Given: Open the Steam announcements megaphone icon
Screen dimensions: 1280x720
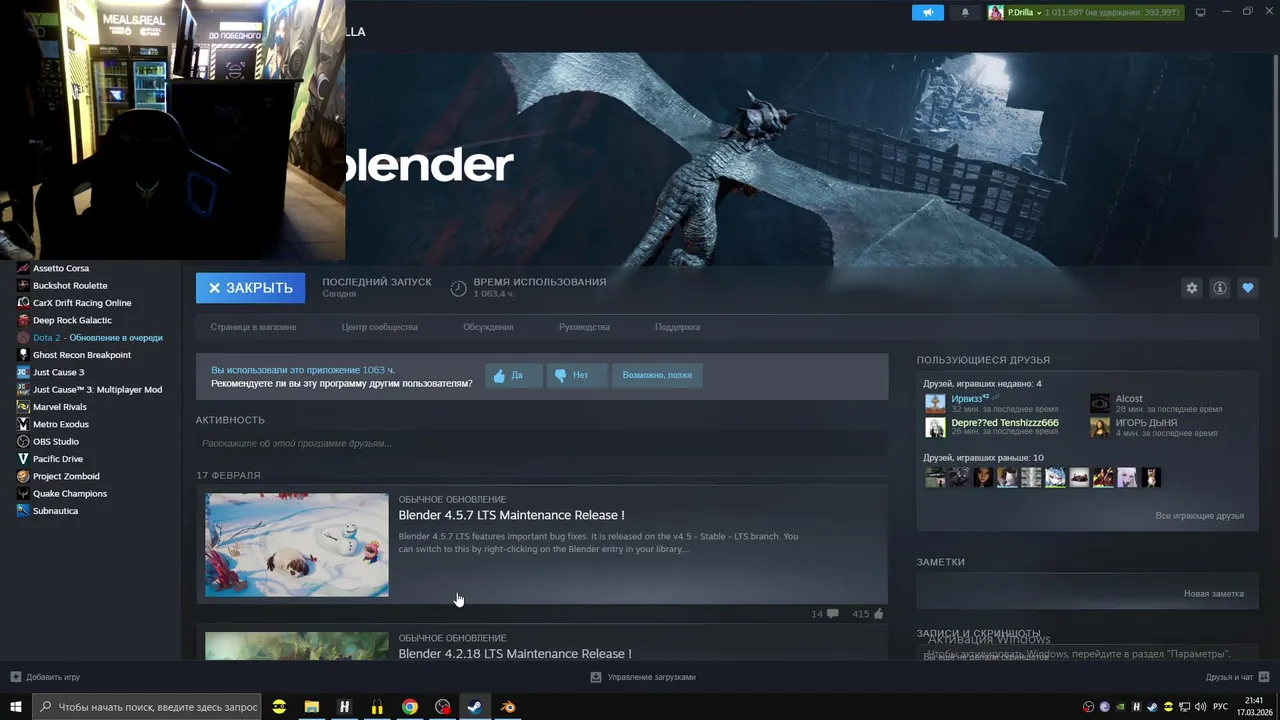Looking at the screenshot, I should 927,12.
